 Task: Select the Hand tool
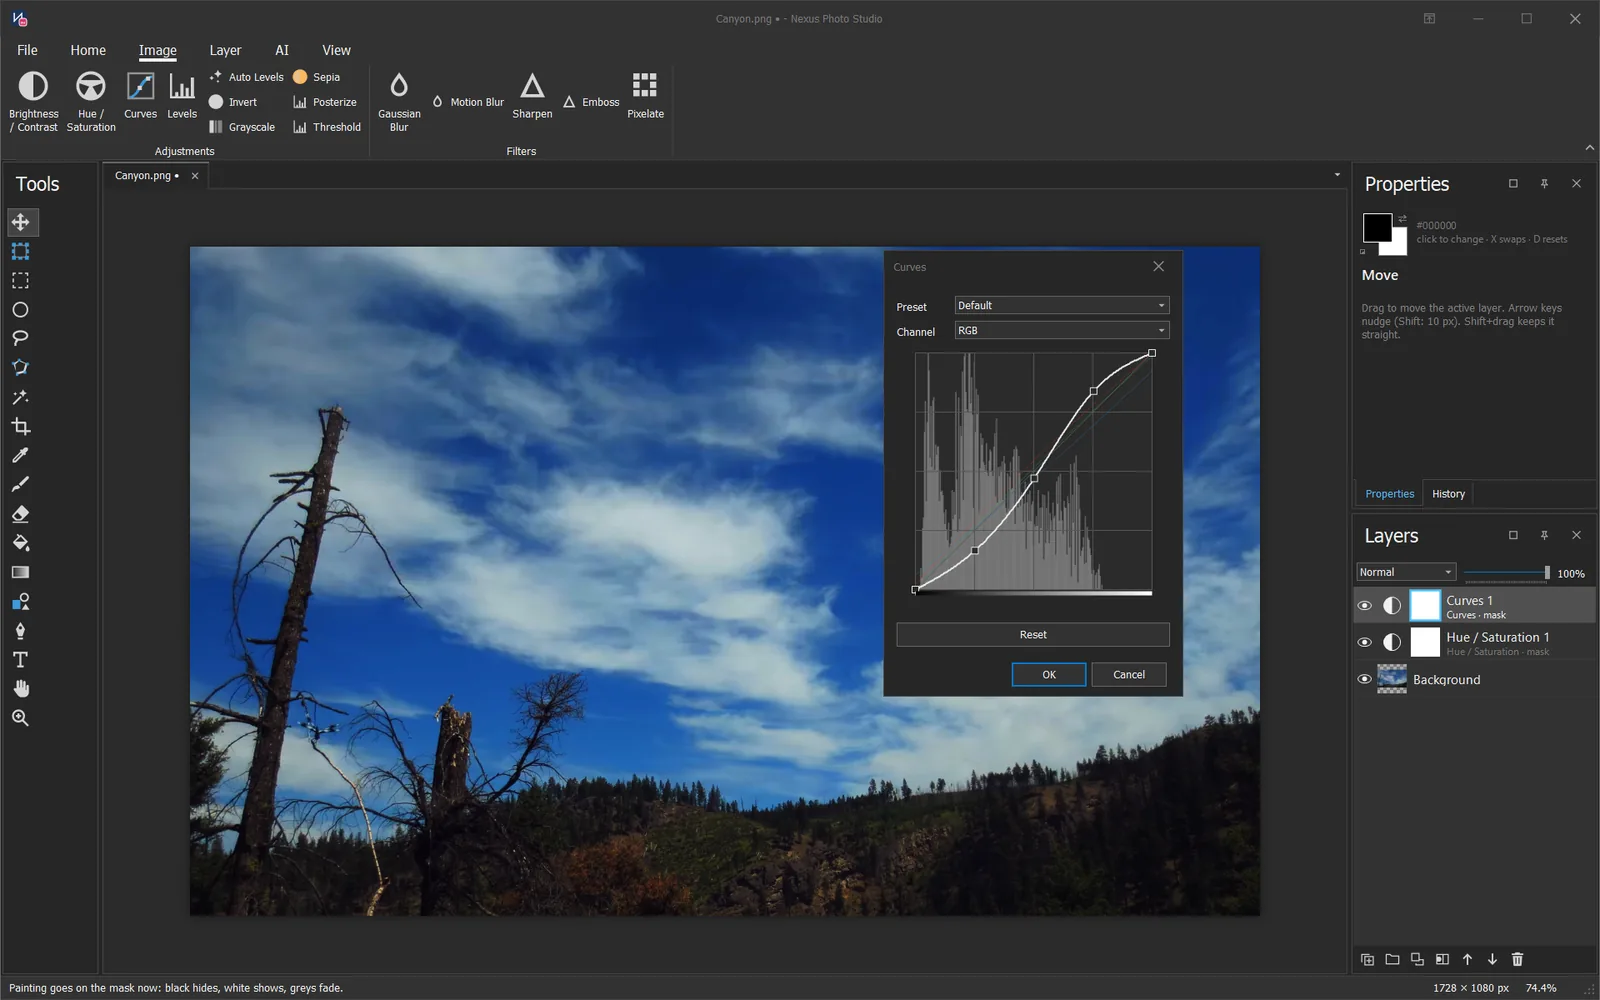tap(20, 689)
